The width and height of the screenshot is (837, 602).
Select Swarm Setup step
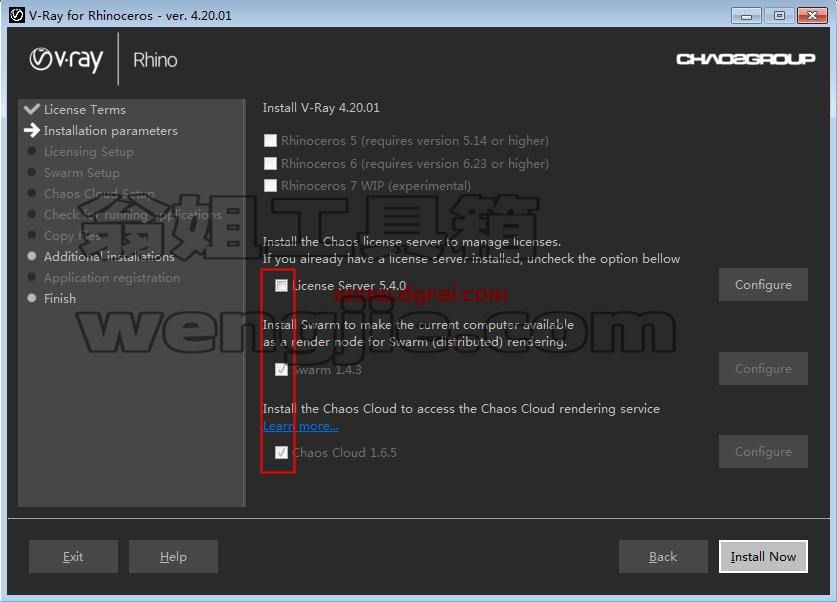pos(82,172)
